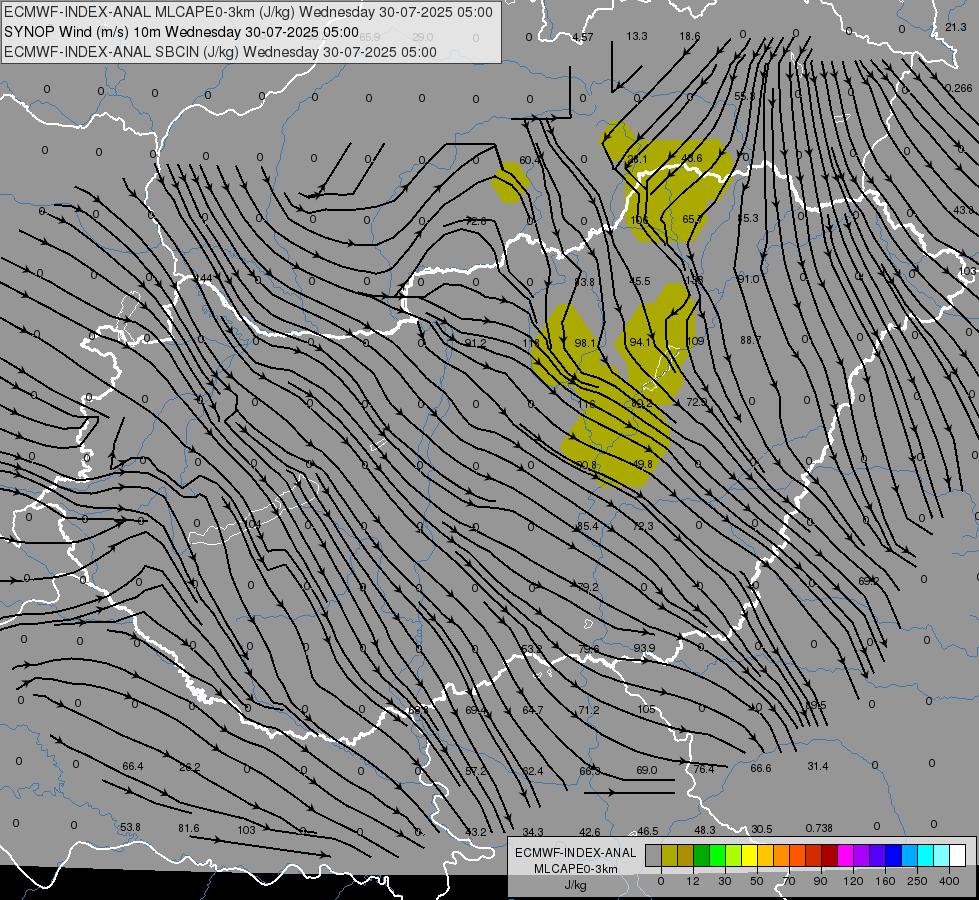The height and width of the screenshot is (900, 979).
Task: Click the map value '64.7'
Action: (x=533, y=710)
